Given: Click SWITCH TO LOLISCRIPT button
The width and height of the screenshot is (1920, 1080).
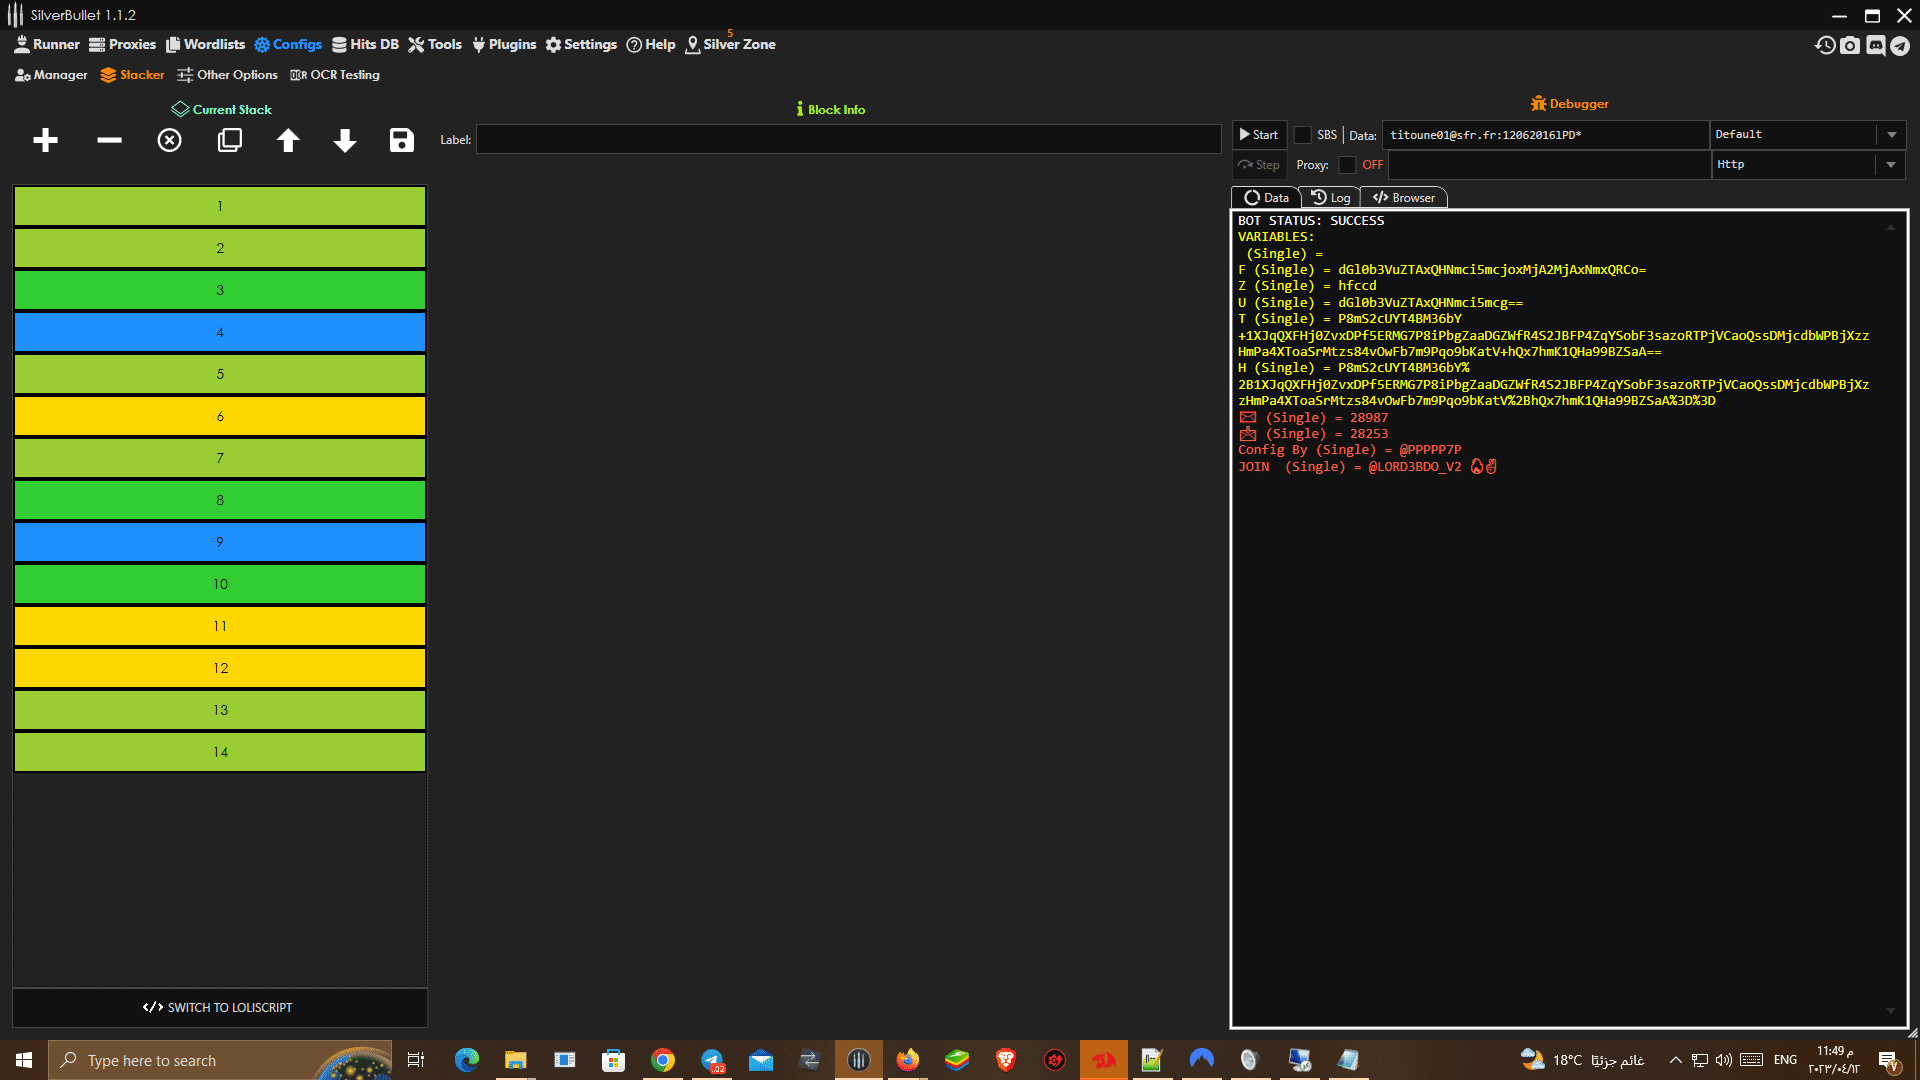Looking at the screenshot, I should [219, 1007].
